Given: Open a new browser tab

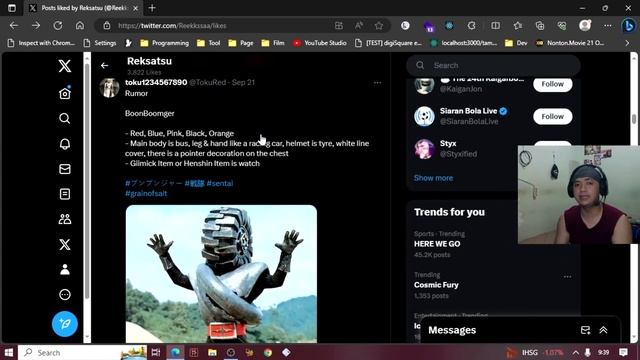Looking at the screenshot, I should [x=152, y=8].
